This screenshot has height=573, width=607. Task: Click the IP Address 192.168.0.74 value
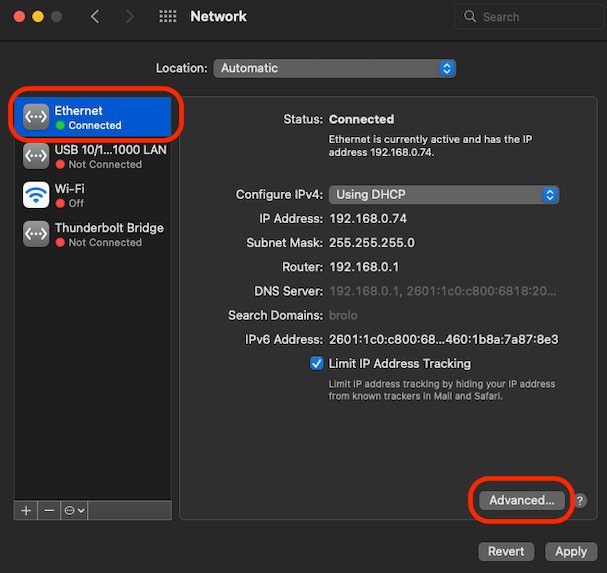(368, 219)
